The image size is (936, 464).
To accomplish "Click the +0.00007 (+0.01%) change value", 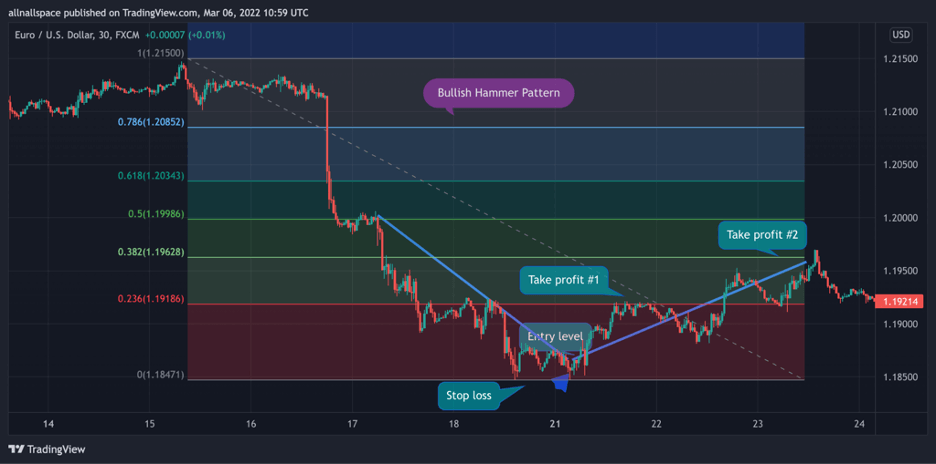I will (186, 35).
